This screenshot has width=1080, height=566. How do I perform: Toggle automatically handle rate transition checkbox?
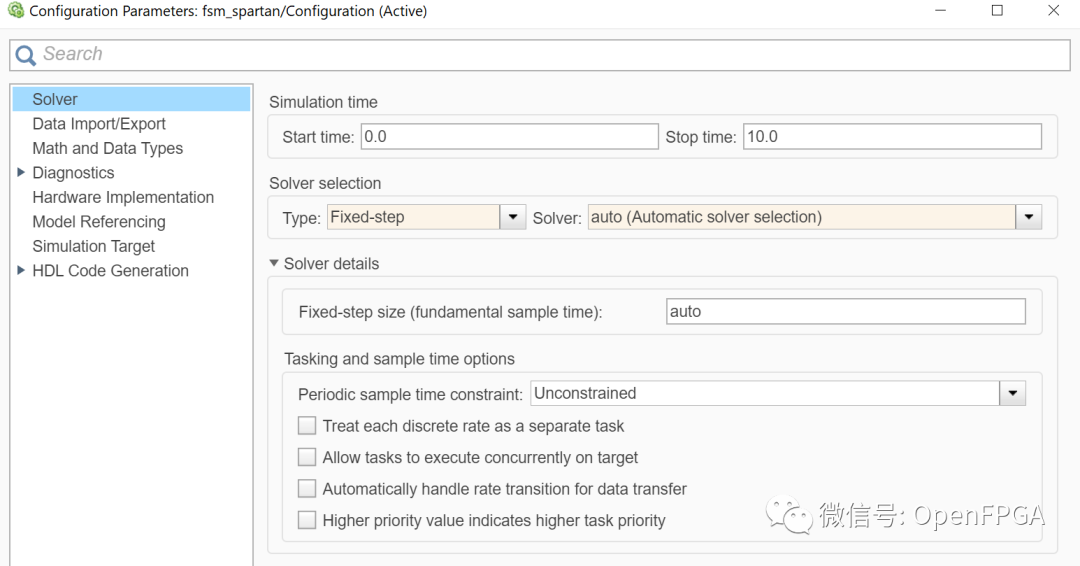307,489
